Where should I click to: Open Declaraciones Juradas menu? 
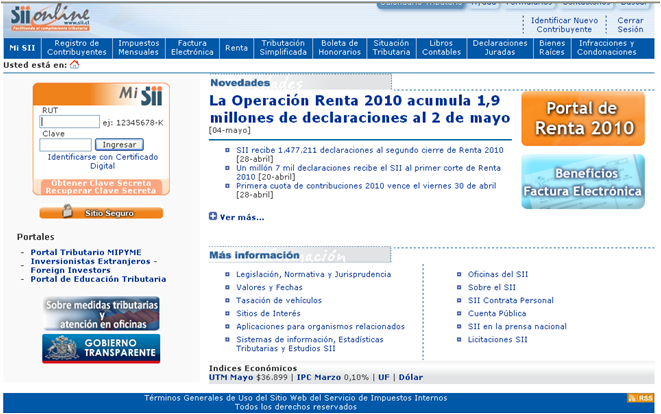tap(500, 48)
